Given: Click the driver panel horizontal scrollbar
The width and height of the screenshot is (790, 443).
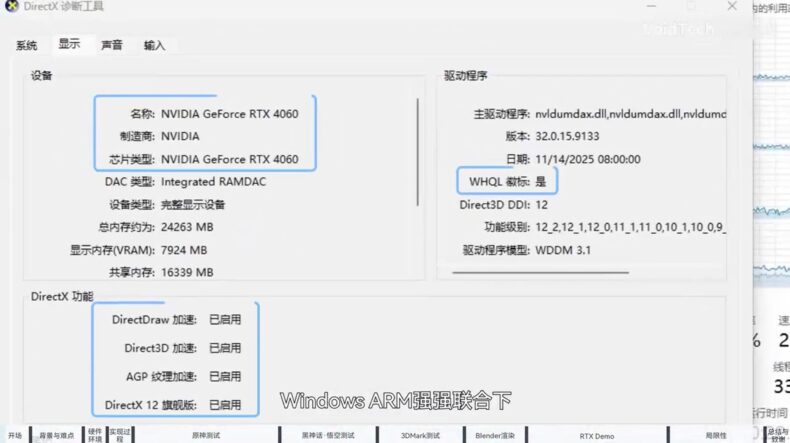Looking at the screenshot, I should pyautogui.click(x=541, y=273).
